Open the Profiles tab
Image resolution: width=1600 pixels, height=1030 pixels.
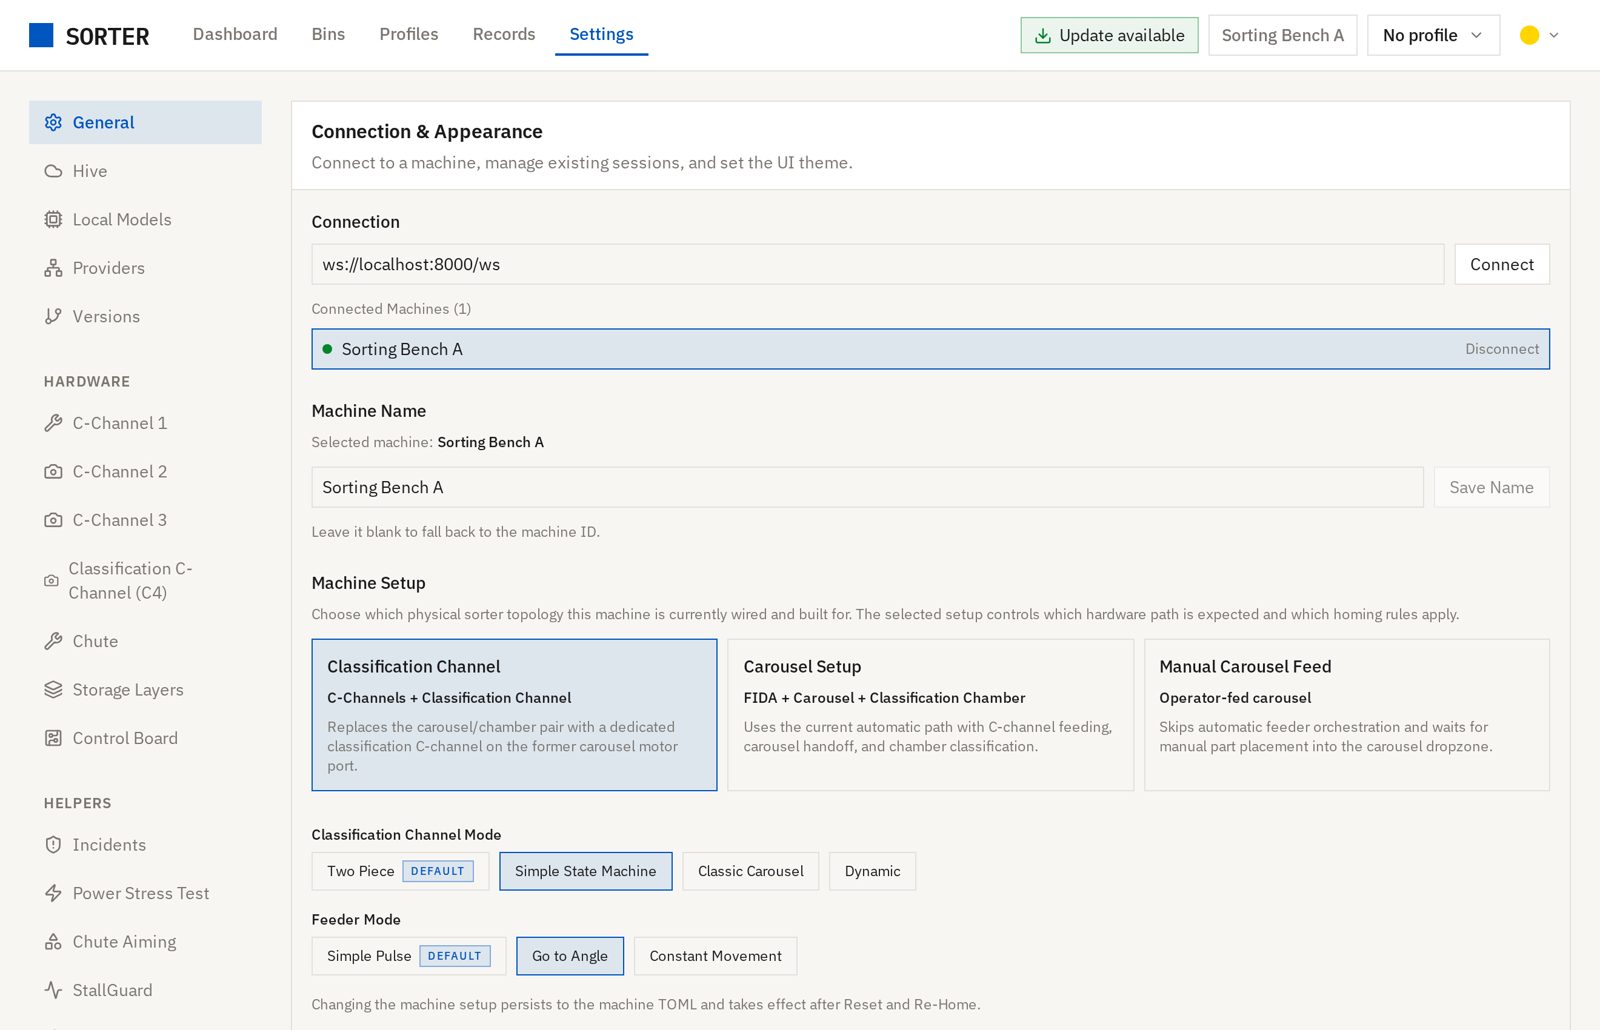point(409,34)
